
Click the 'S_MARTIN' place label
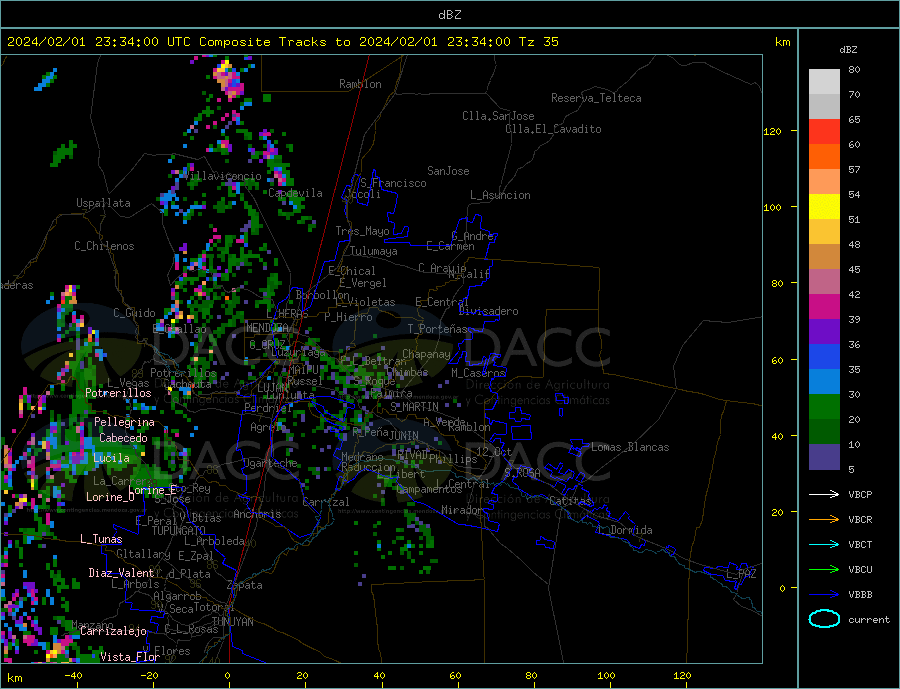coord(414,407)
